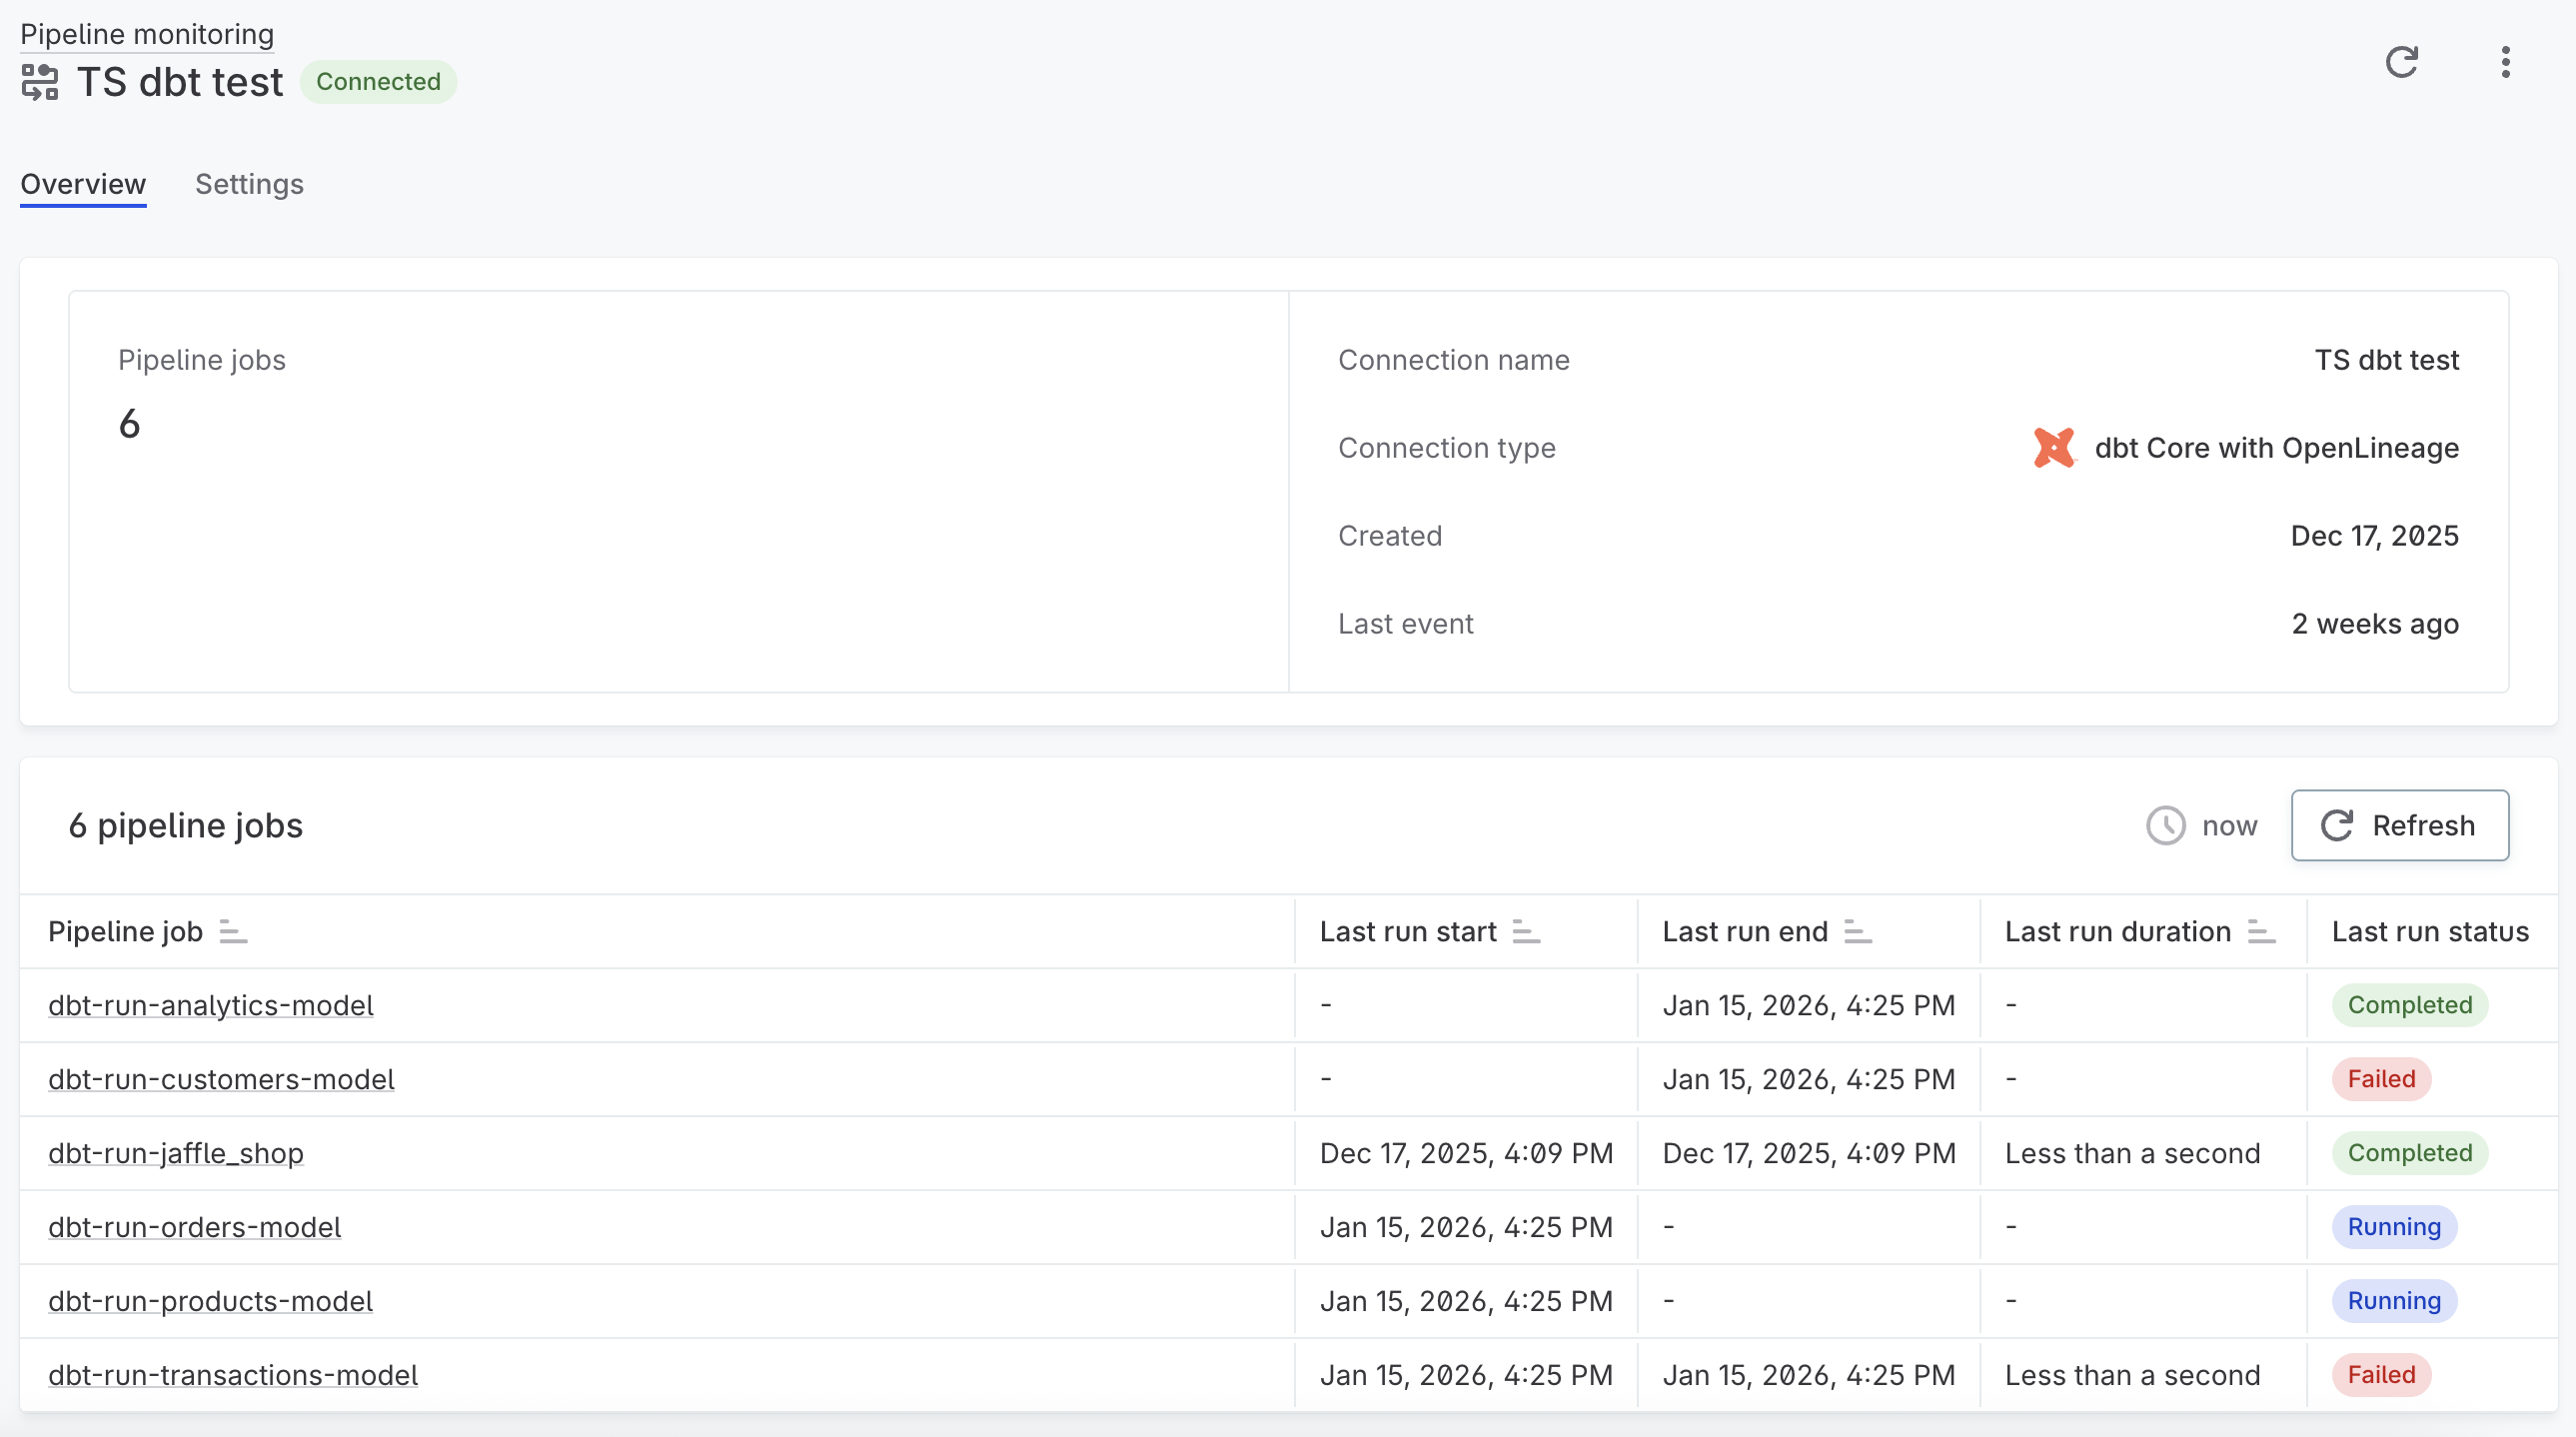Open the three-dot options menu
This screenshot has height=1437, width=2576.
click(2506, 62)
